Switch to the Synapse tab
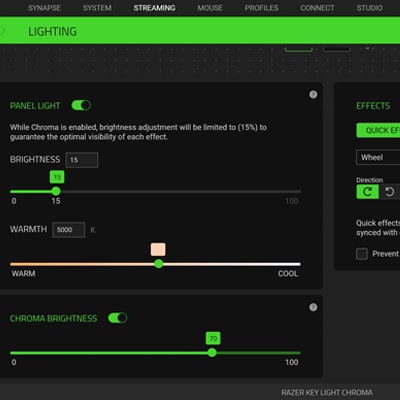 (x=44, y=8)
